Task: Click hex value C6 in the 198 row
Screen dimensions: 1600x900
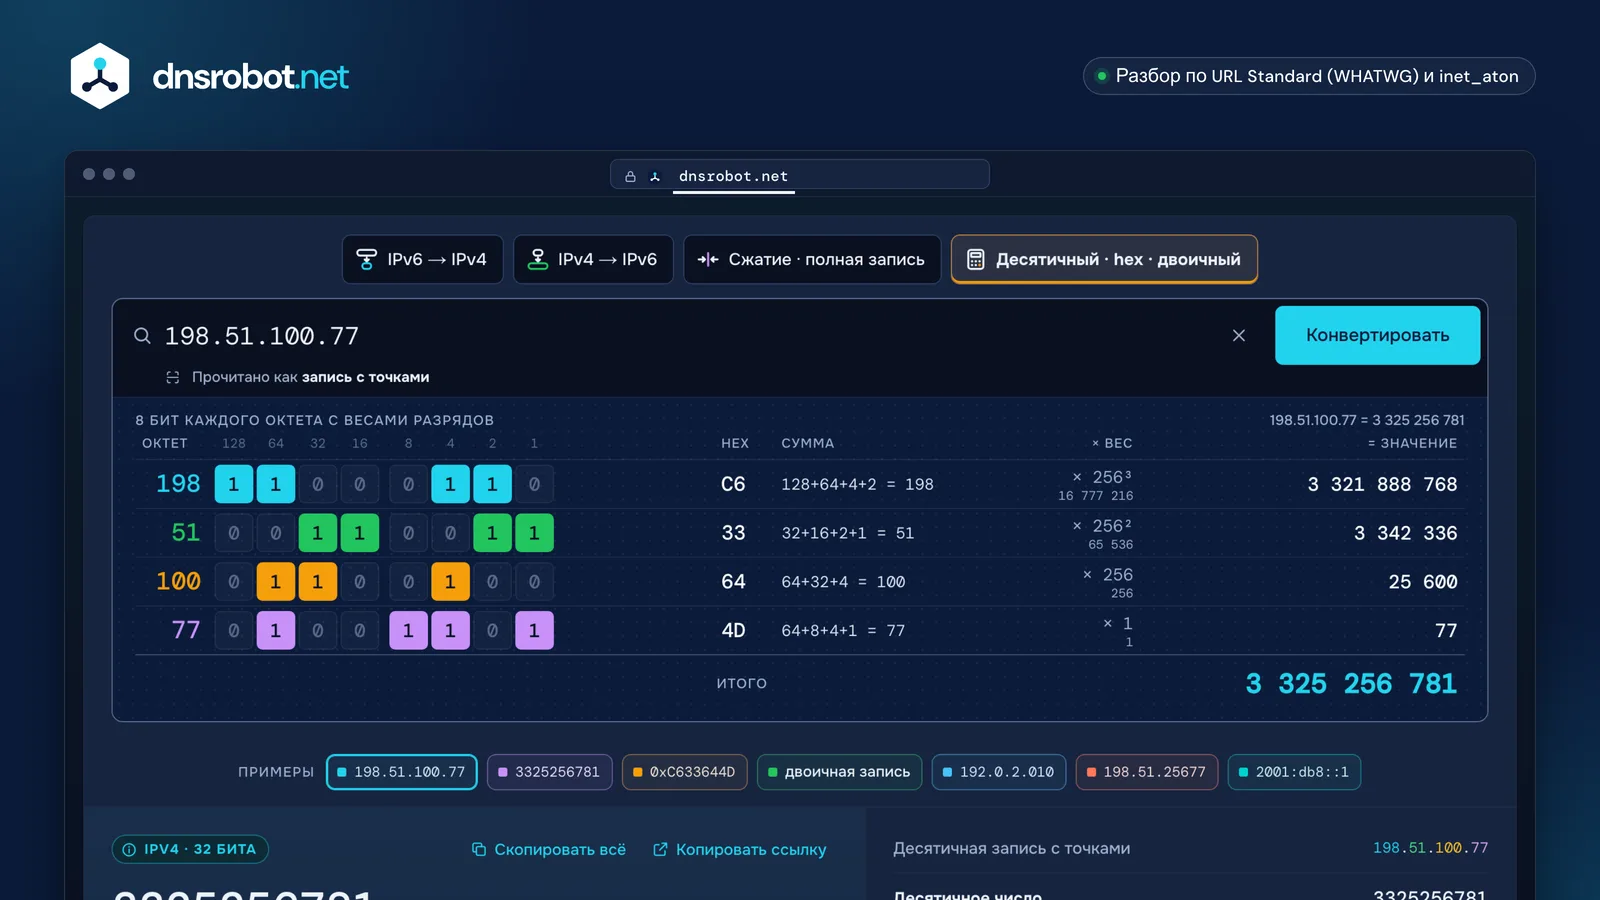Action: pos(733,484)
